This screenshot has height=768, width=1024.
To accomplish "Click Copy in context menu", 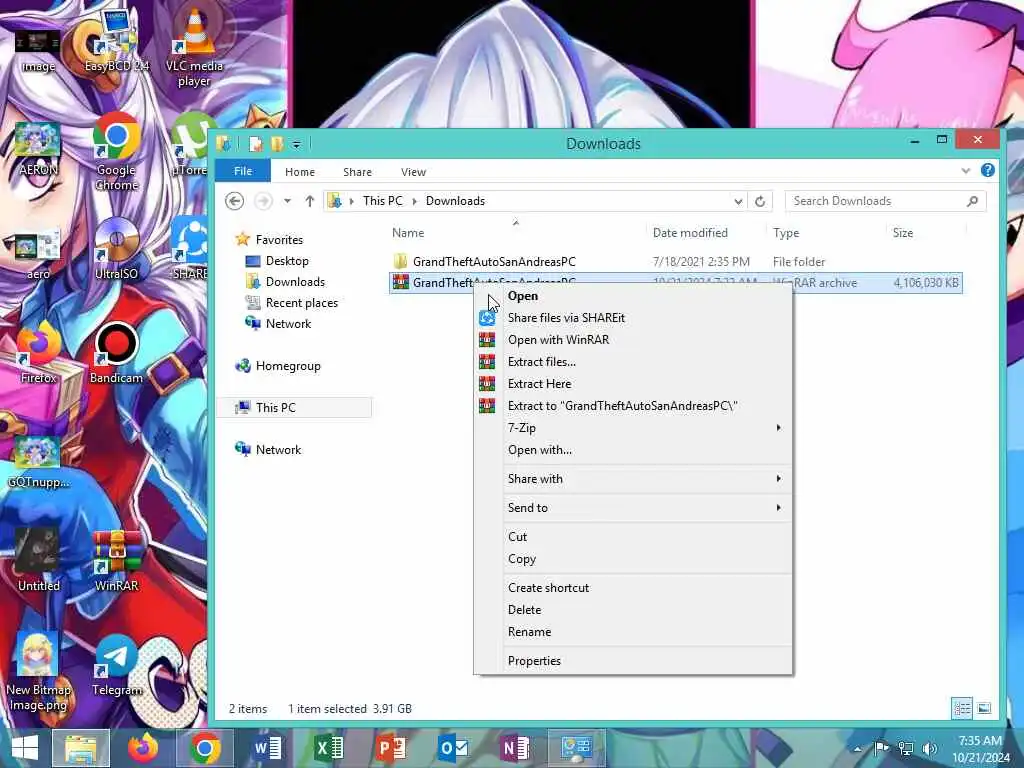I will [633, 559].
